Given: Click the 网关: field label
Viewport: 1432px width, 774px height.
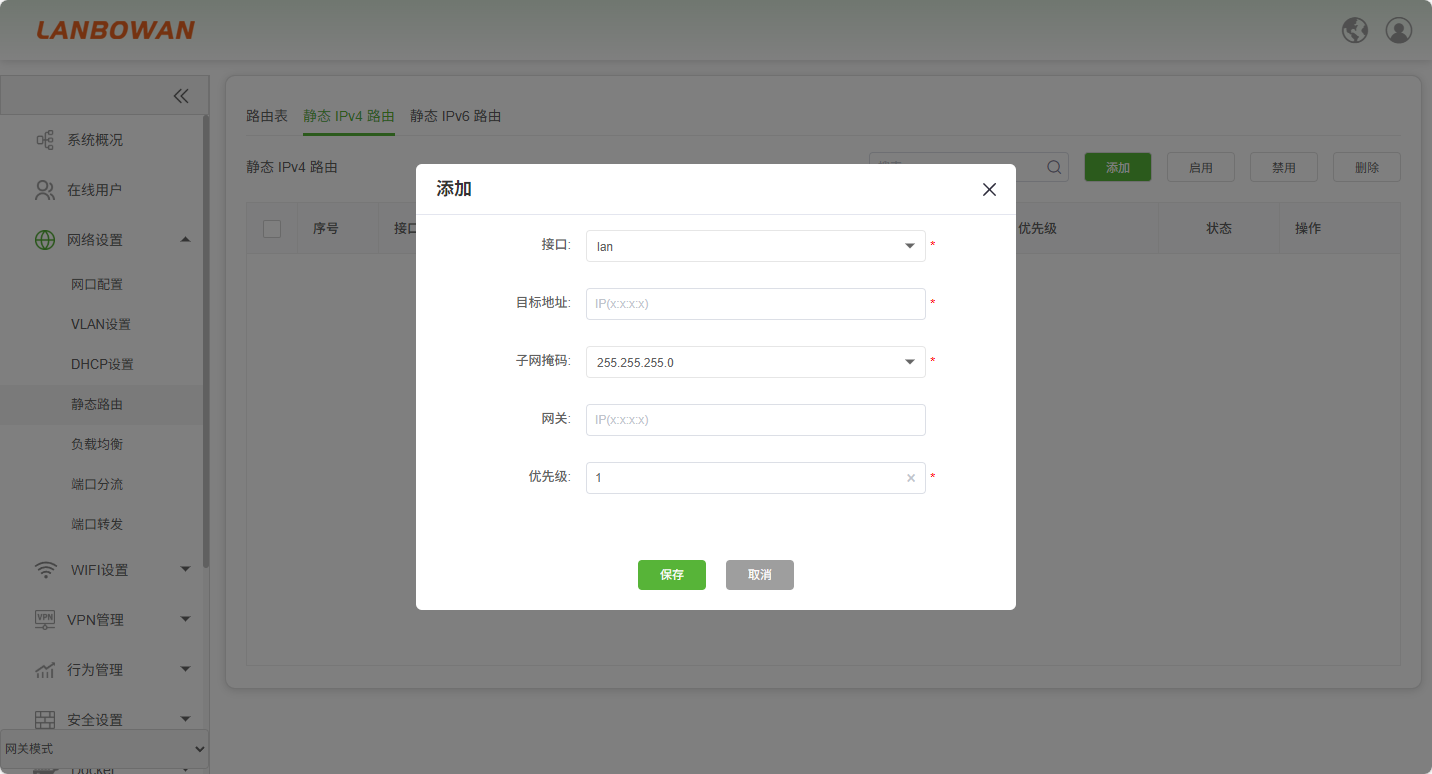Looking at the screenshot, I should tap(556, 419).
